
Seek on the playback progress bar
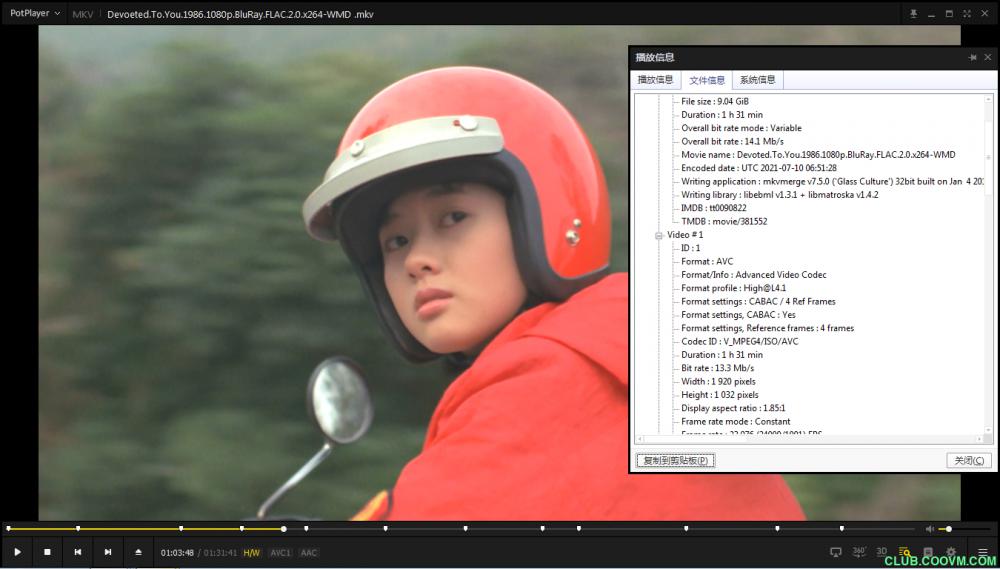click(x=462, y=529)
